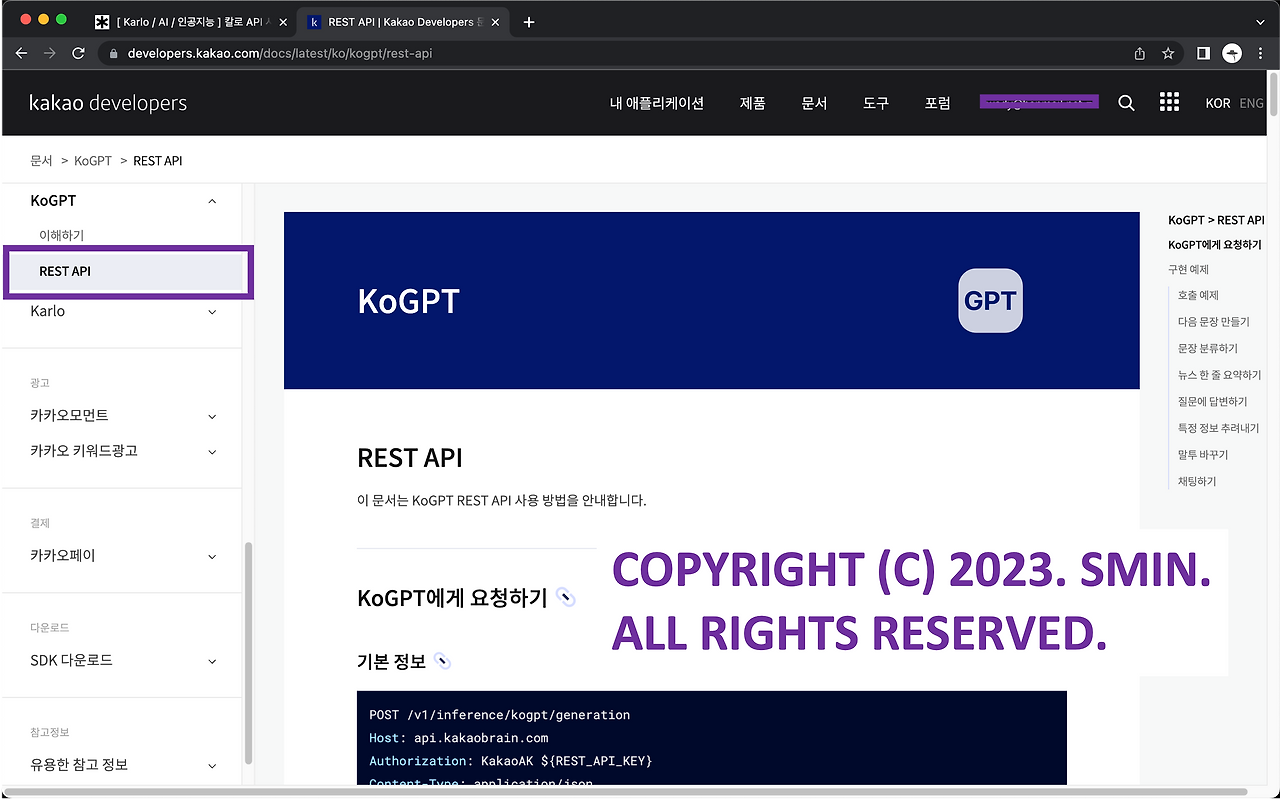Open the incognito profile icon
Viewport: 1280px width, 799px height.
1232,53
